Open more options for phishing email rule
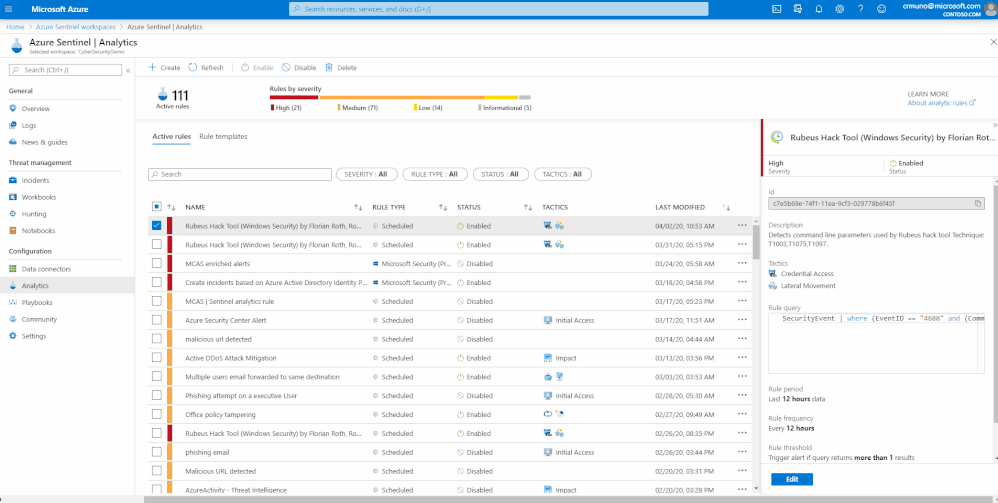 coord(741,452)
